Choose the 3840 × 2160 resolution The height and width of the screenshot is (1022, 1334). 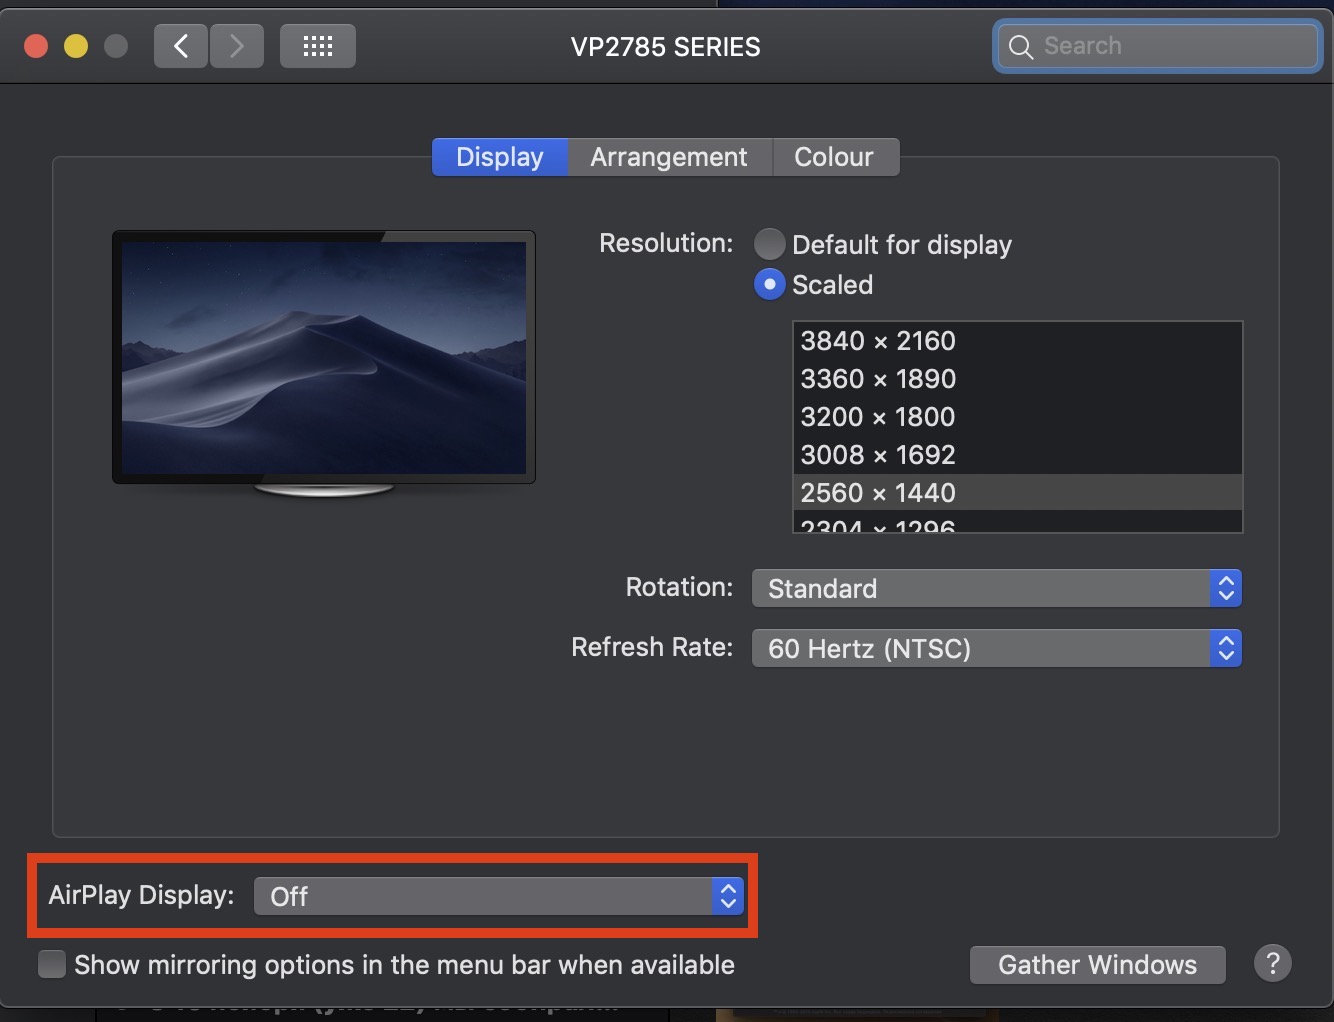point(1017,341)
